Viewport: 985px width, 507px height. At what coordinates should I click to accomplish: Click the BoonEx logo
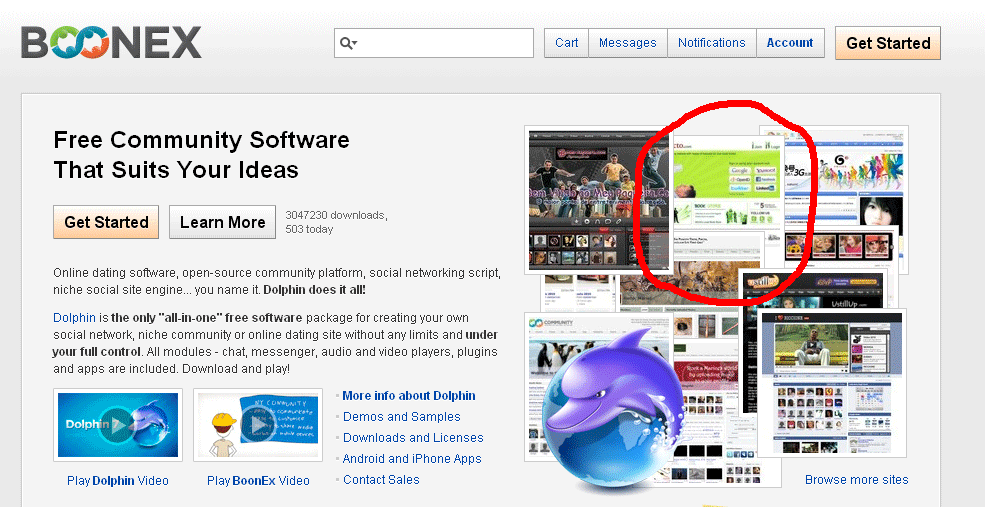tap(111, 42)
